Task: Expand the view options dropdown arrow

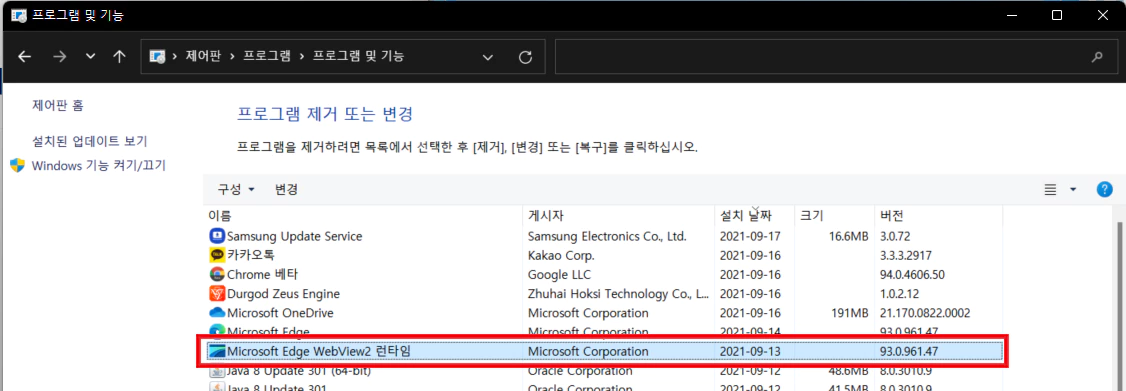Action: coord(1073,190)
